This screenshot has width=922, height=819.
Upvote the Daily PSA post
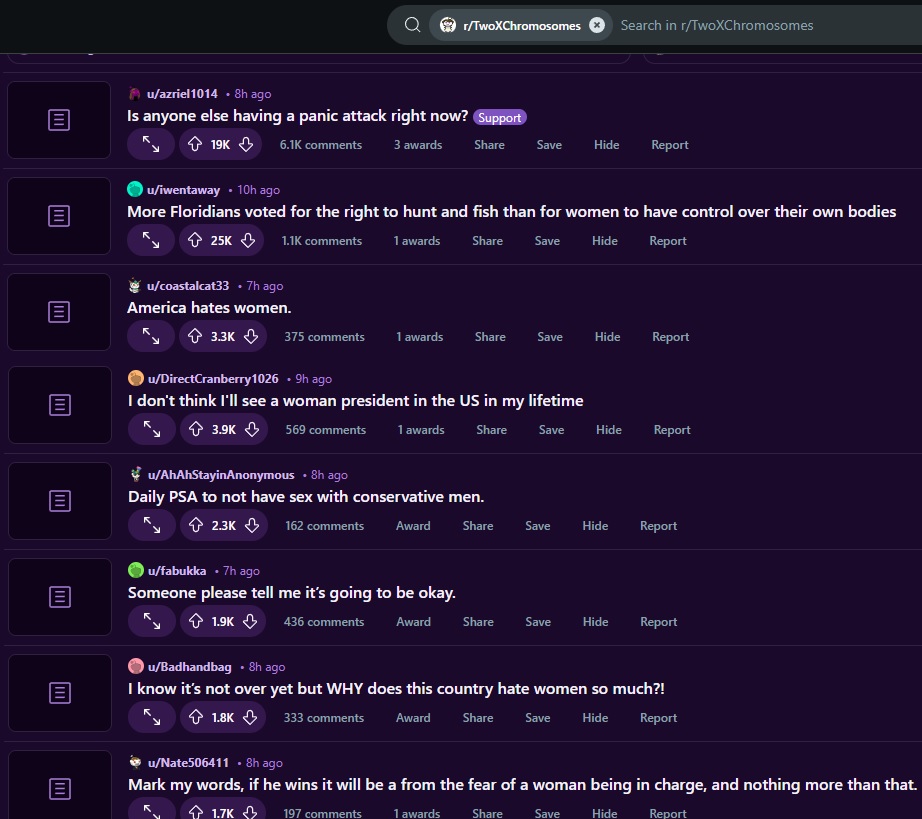click(x=196, y=525)
